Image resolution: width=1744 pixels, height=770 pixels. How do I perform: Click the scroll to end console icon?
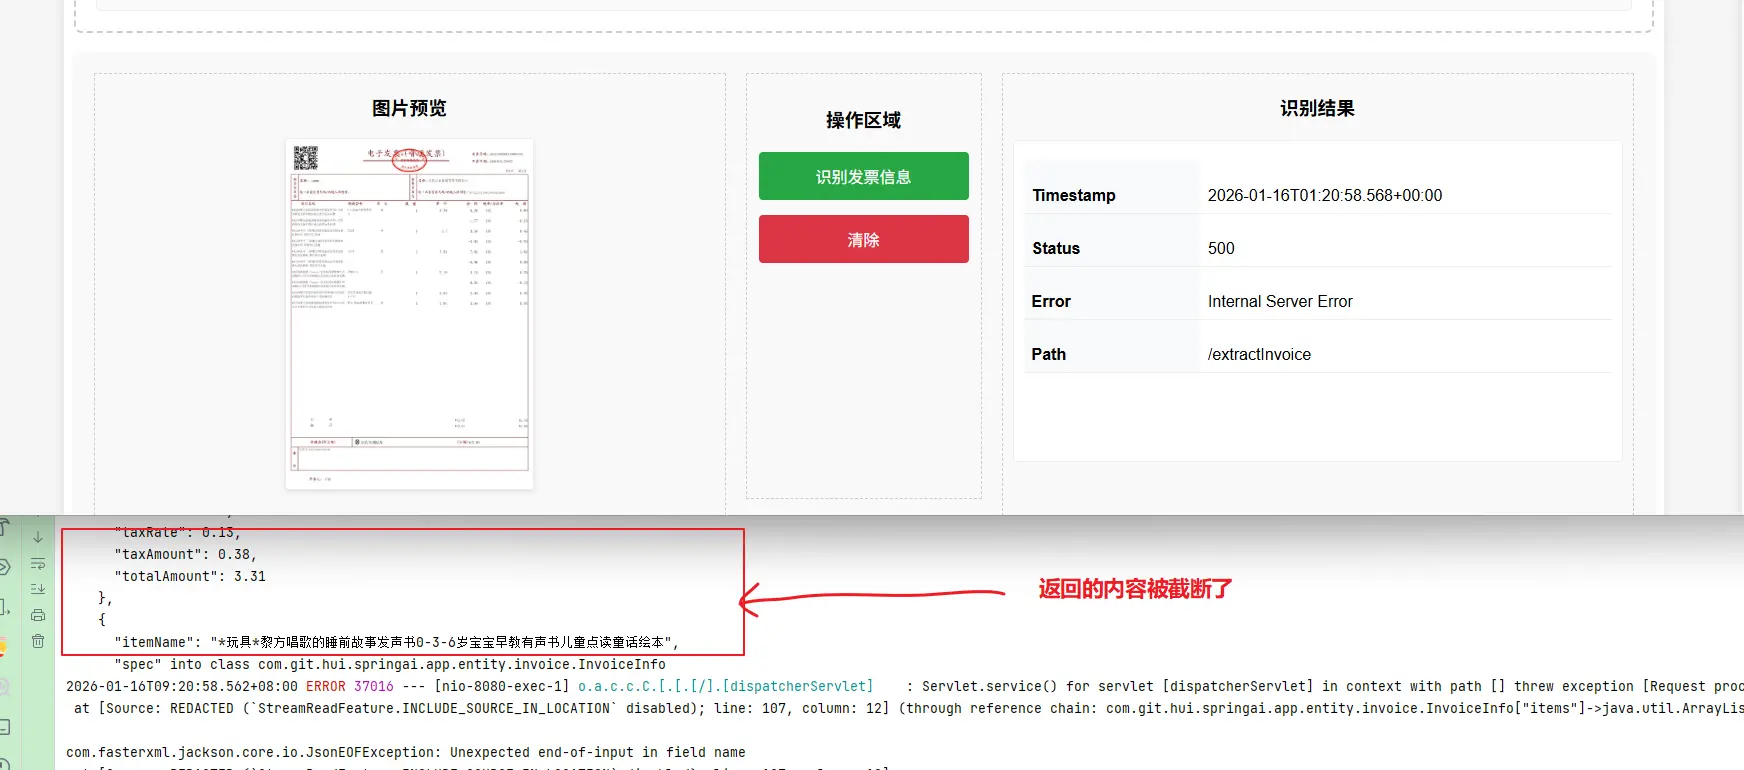(38, 589)
